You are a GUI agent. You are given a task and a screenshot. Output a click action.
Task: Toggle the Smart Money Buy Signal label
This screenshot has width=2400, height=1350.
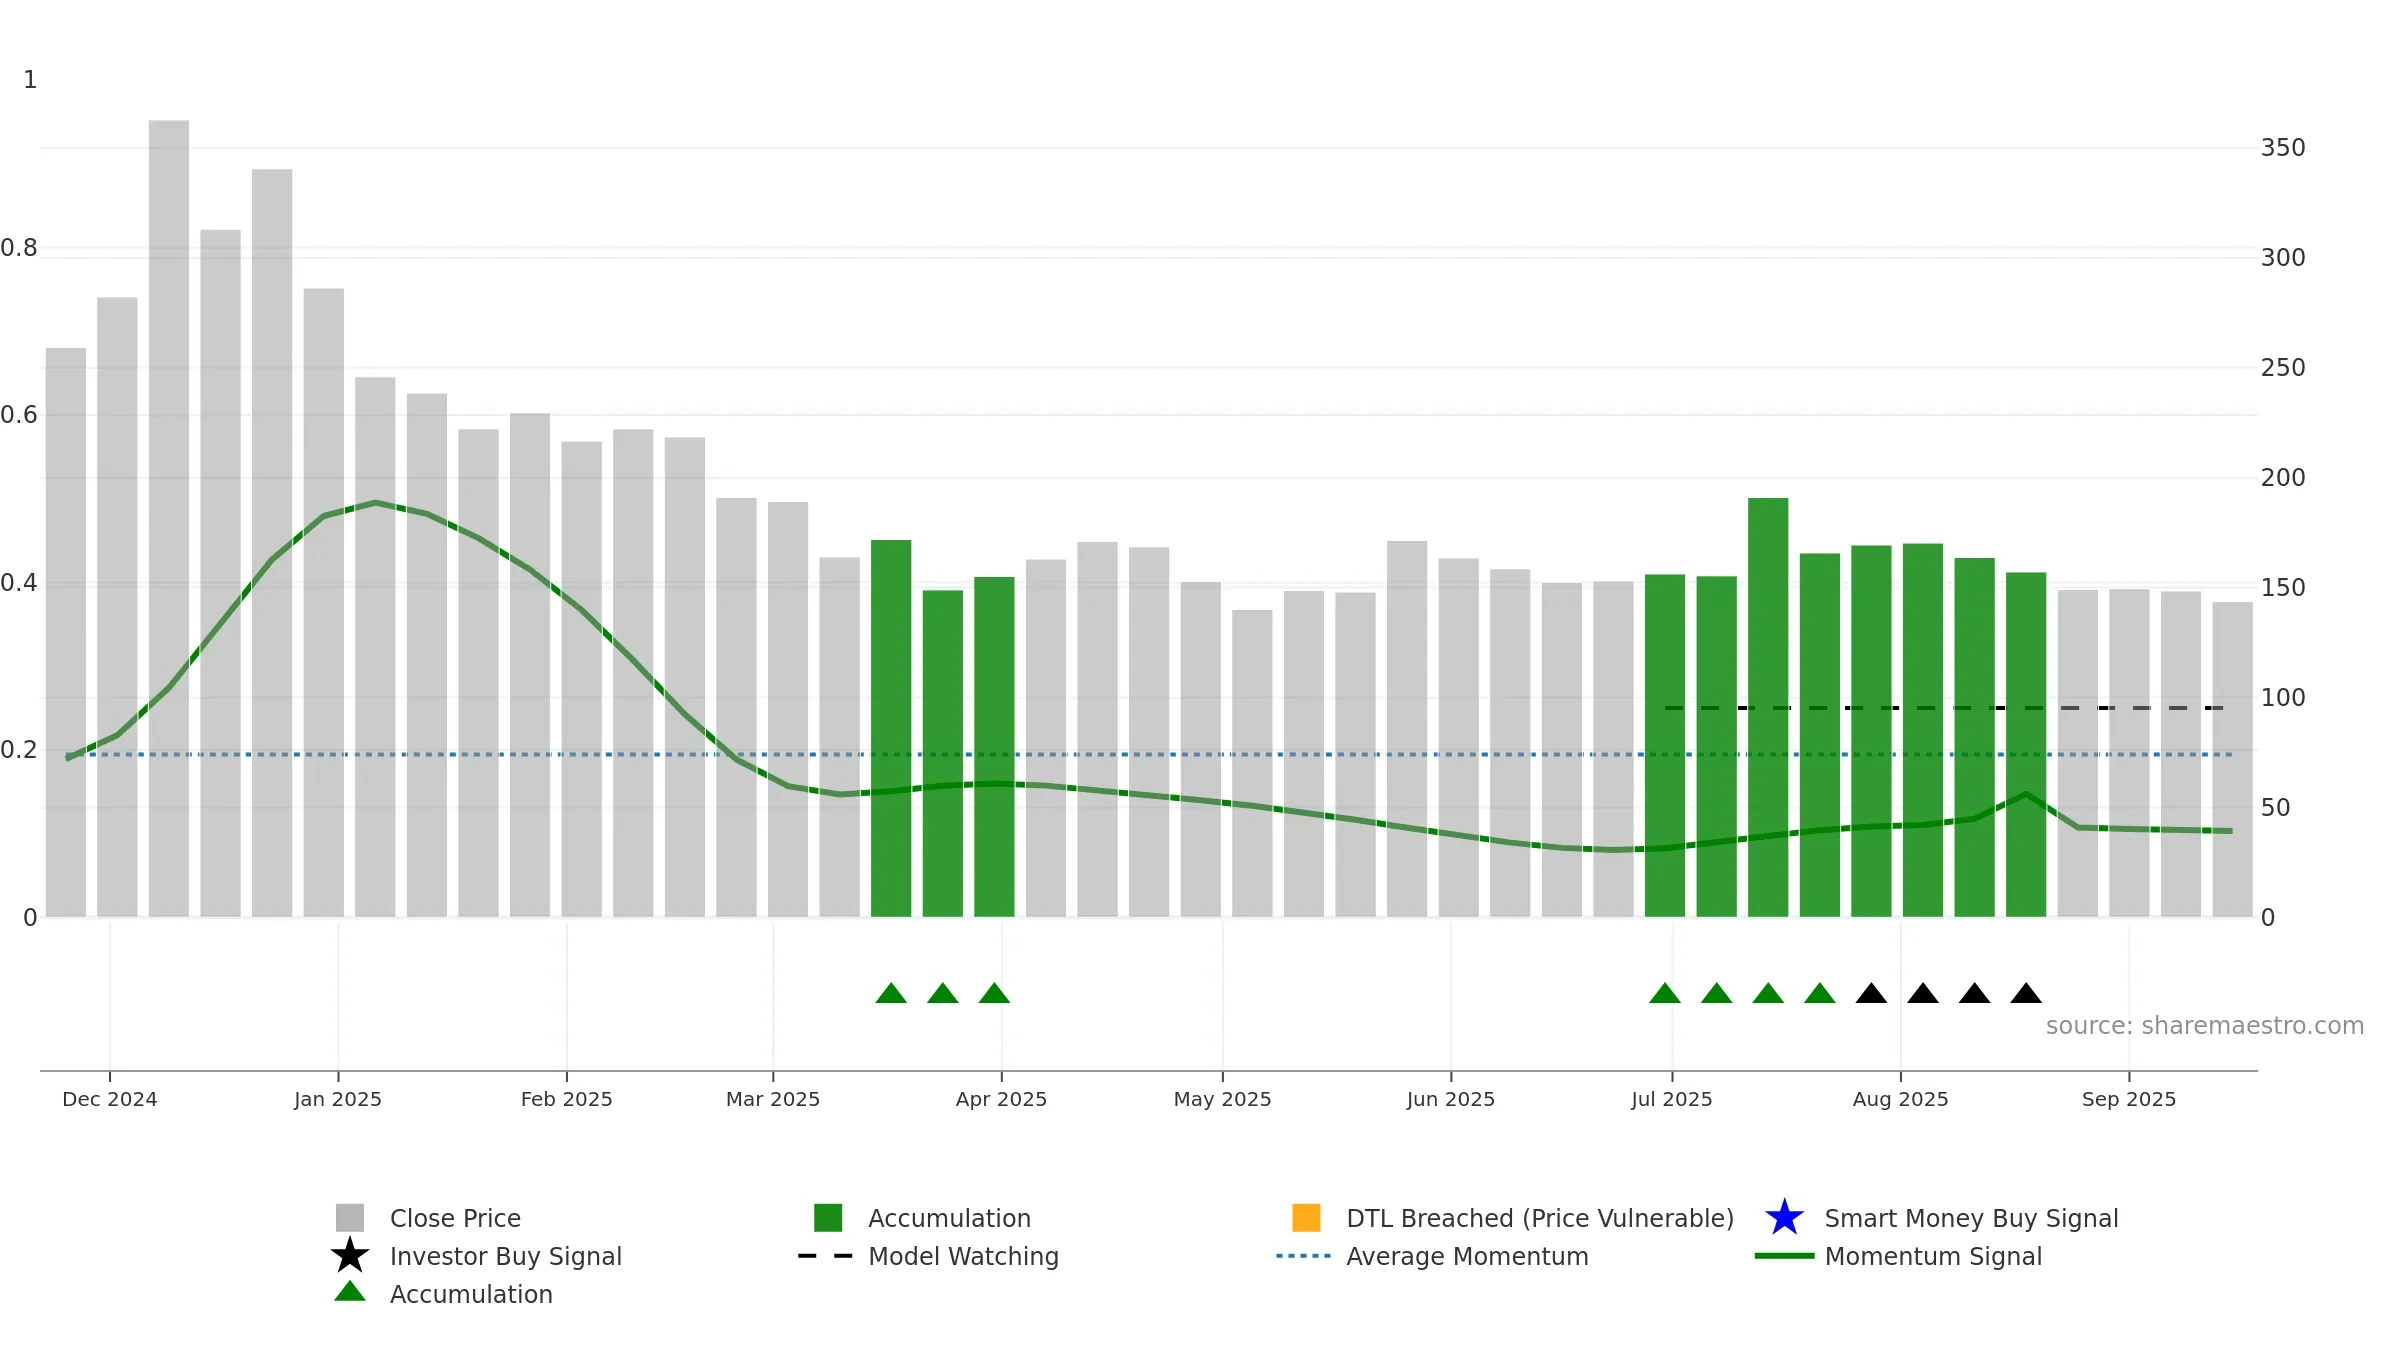pyautogui.click(x=1971, y=1218)
